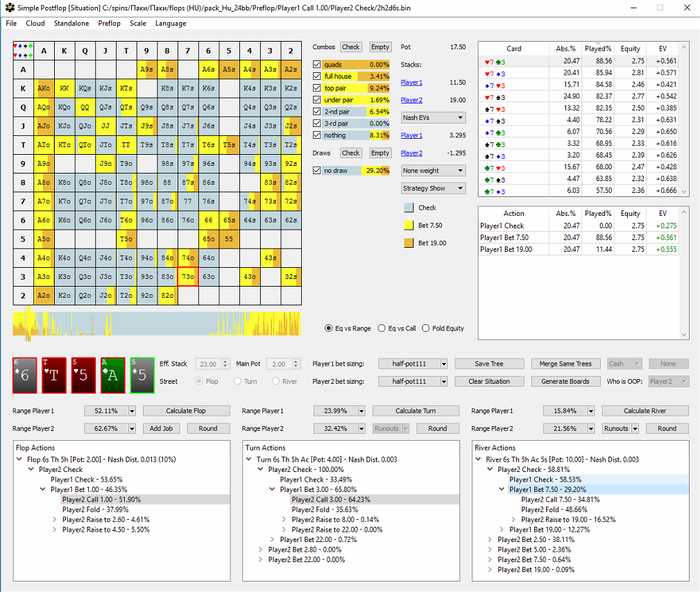This screenshot has width=700, height=592.
Task: Select the Fold Equity radio button
Action: (426, 328)
